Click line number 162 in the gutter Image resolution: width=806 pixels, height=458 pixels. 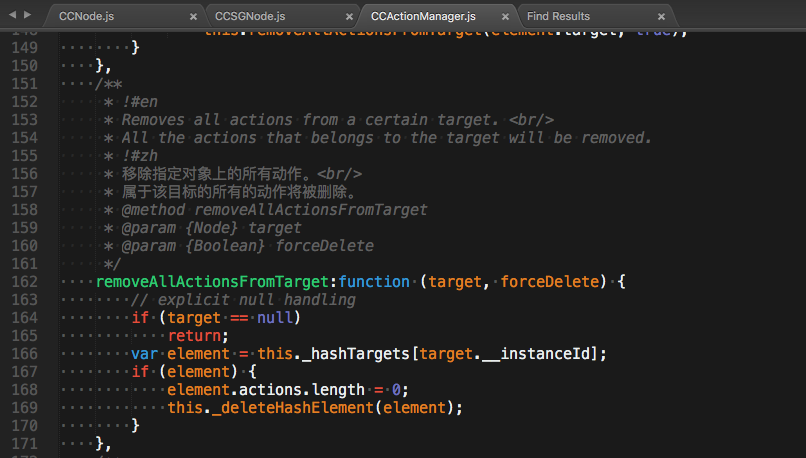coord(24,282)
